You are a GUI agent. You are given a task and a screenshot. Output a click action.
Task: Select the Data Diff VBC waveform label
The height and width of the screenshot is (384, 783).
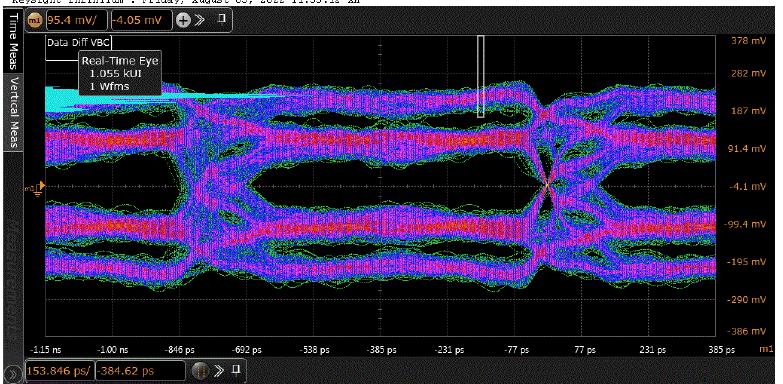(78, 42)
